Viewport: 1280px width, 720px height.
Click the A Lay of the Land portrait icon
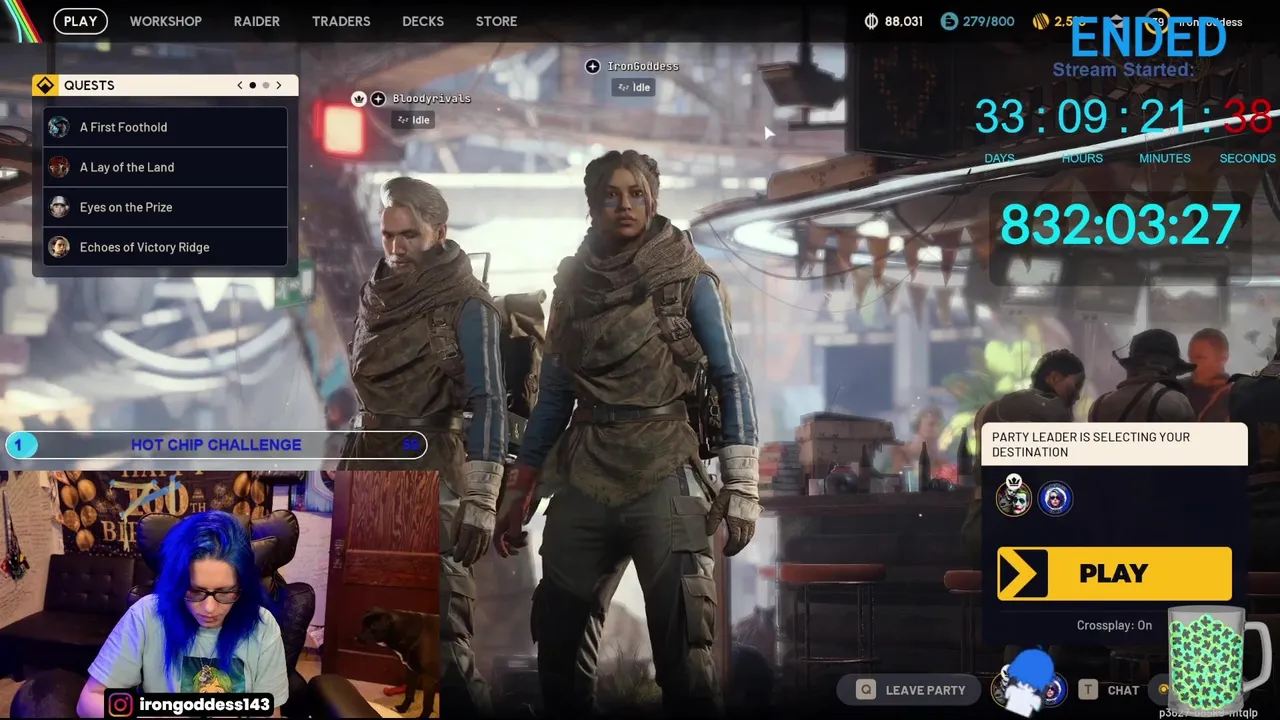point(60,167)
